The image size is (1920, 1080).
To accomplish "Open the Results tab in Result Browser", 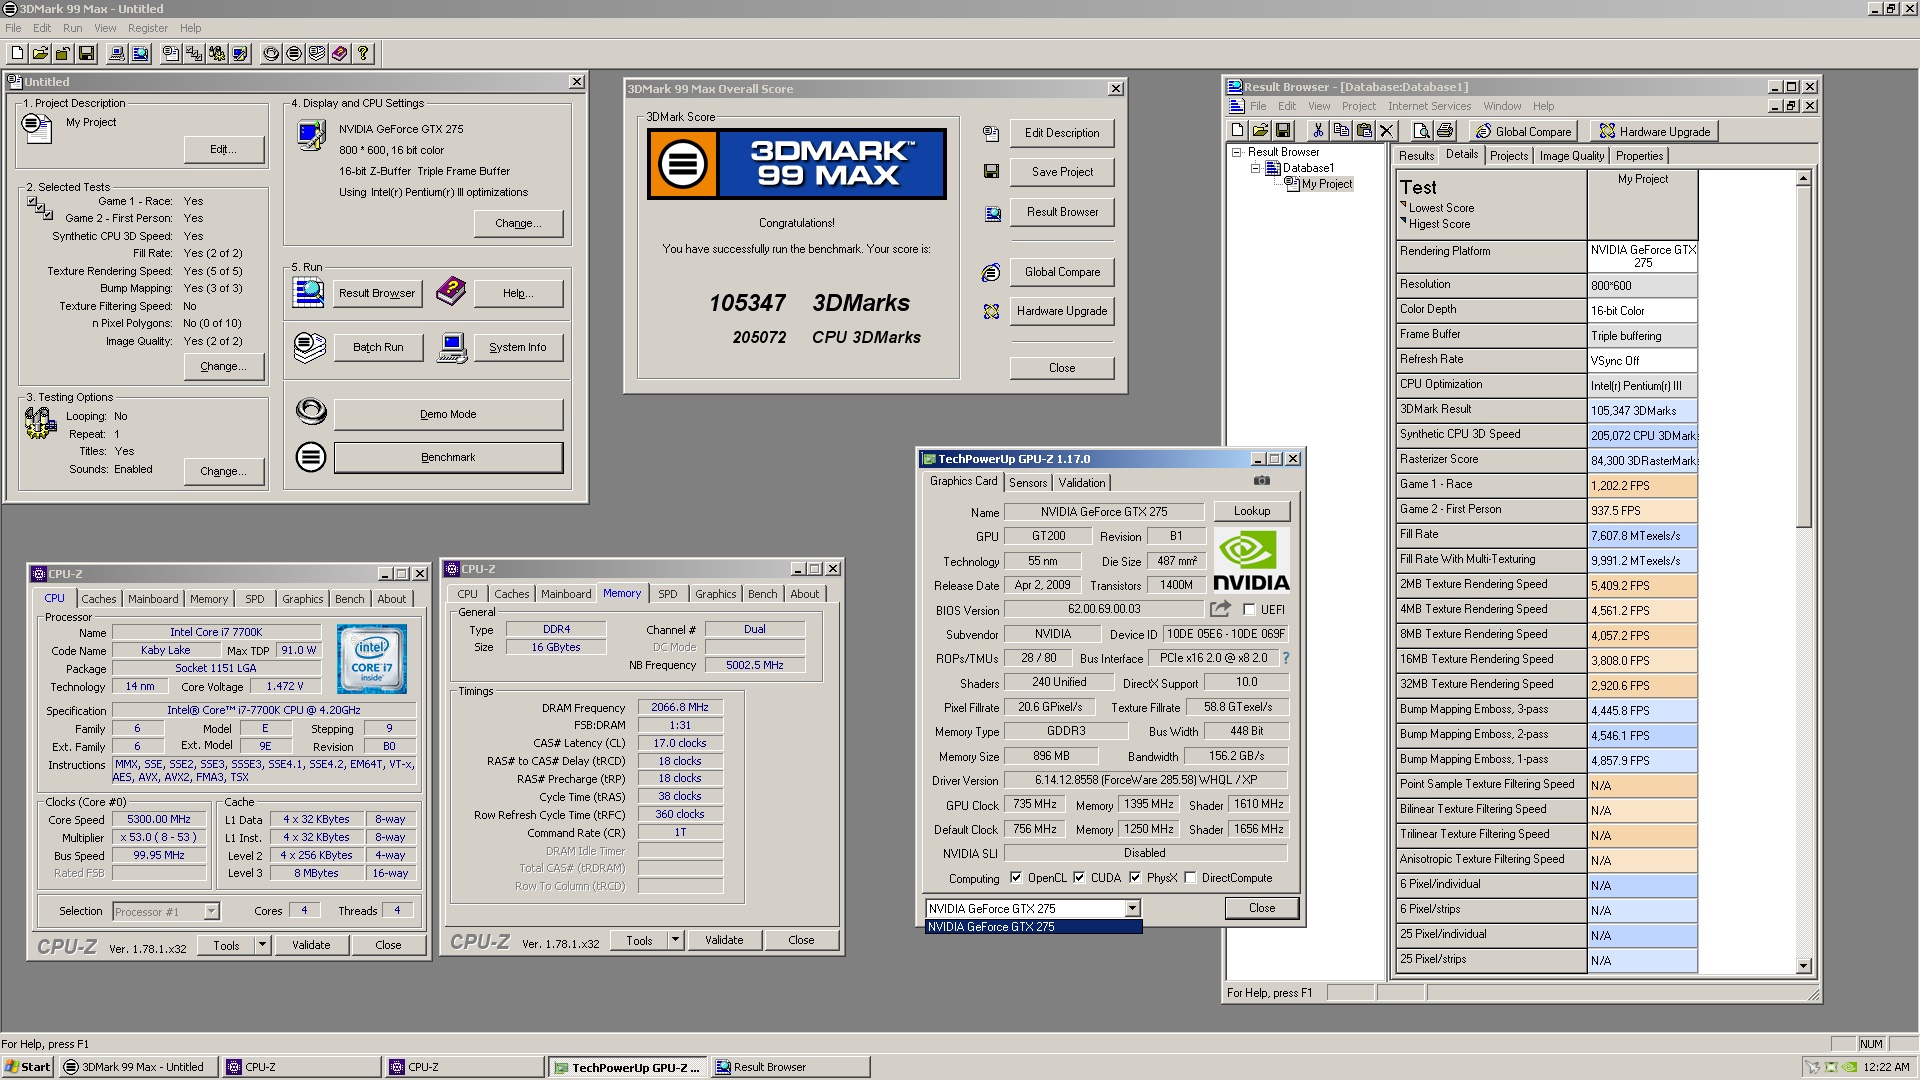I will pyautogui.click(x=1416, y=156).
